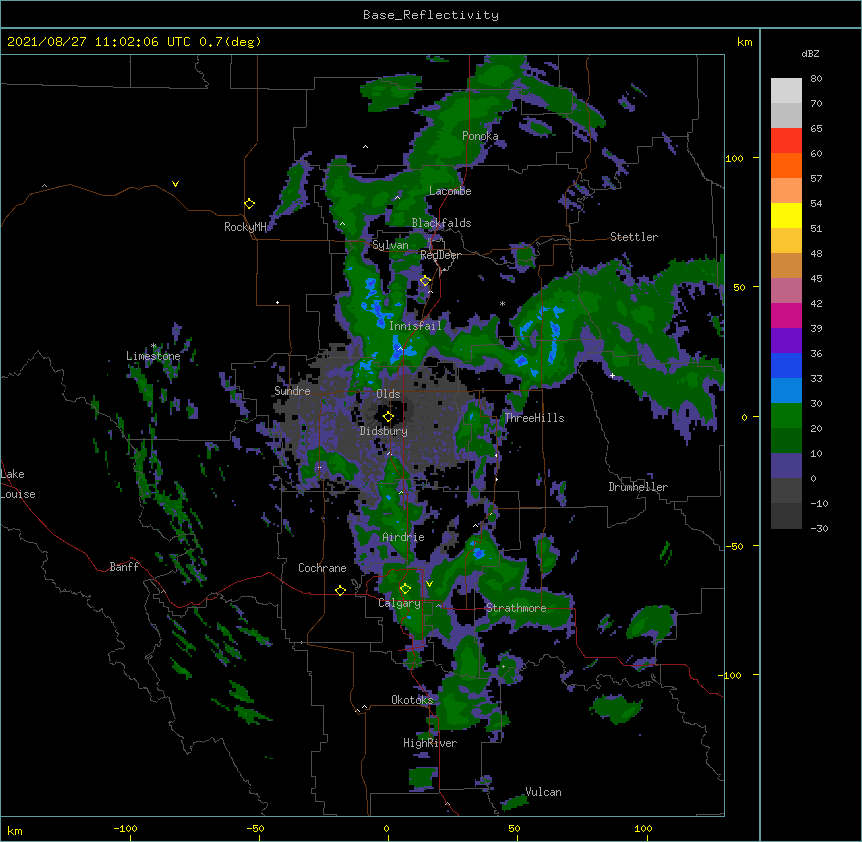Image resolution: width=862 pixels, height=842 pixels.
Task: Click the Sundre town label
Action: [292, 391]
